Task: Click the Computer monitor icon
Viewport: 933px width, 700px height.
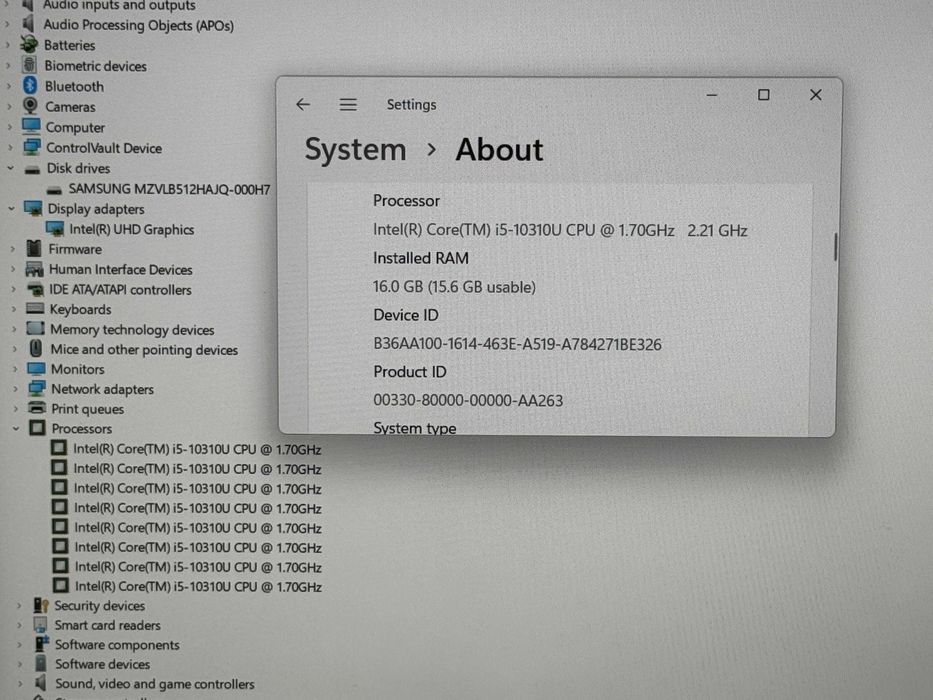Action: coord(31,126)
